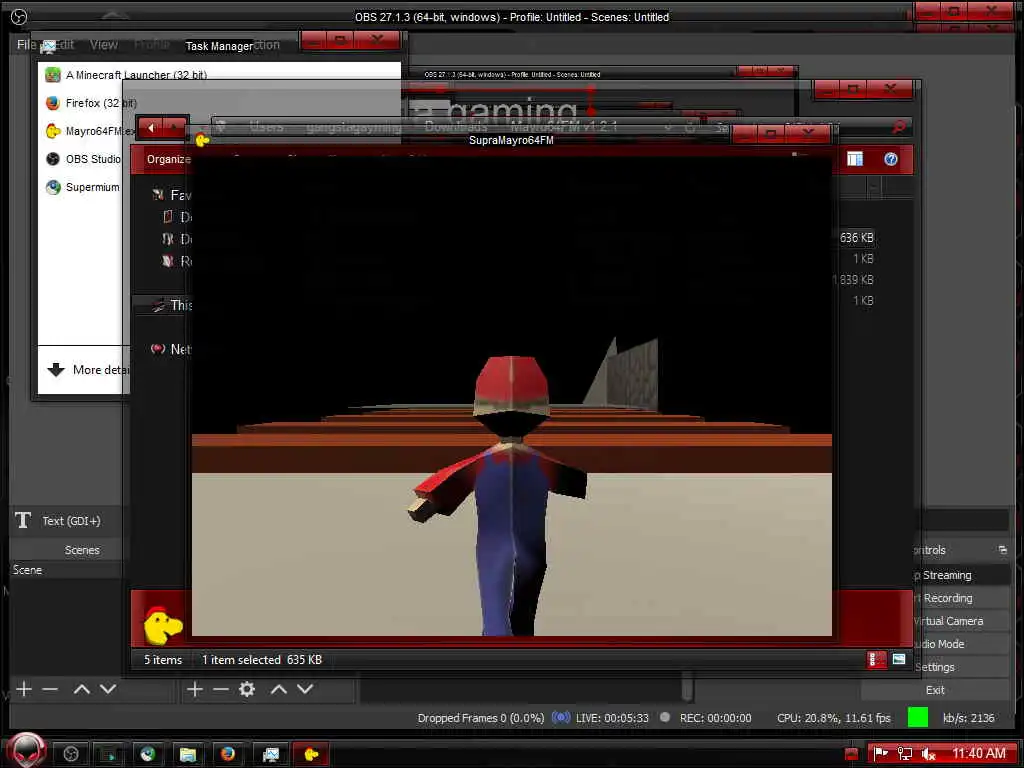The image size is (1024, 768).
Task: Click the green stream status square in OBS
Action: pos(918,717)
